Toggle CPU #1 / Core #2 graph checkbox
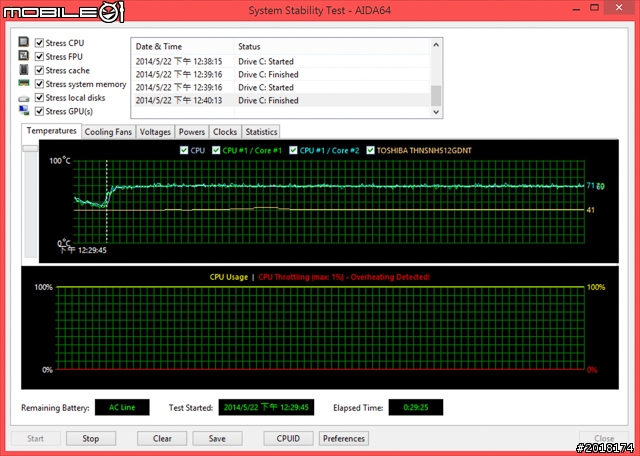This screenshot has height=456, width=640. [293, 150]
